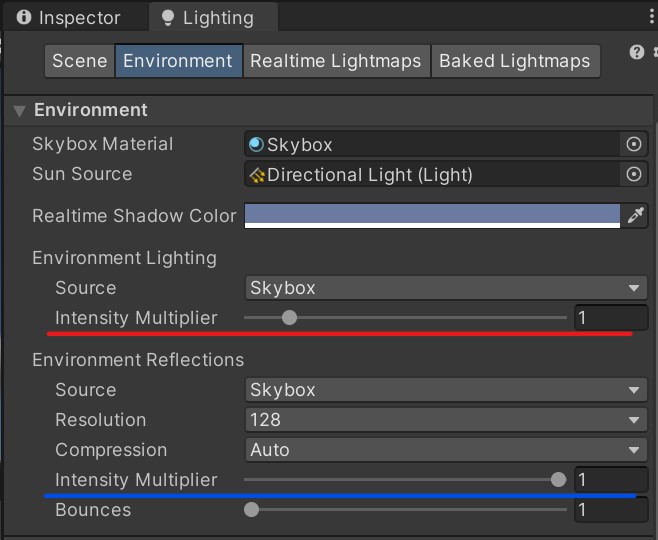The width and height of the screenshot is (658, 540).
Task: Open the Realtime Lightmaps tab
Action: (337, 61)
